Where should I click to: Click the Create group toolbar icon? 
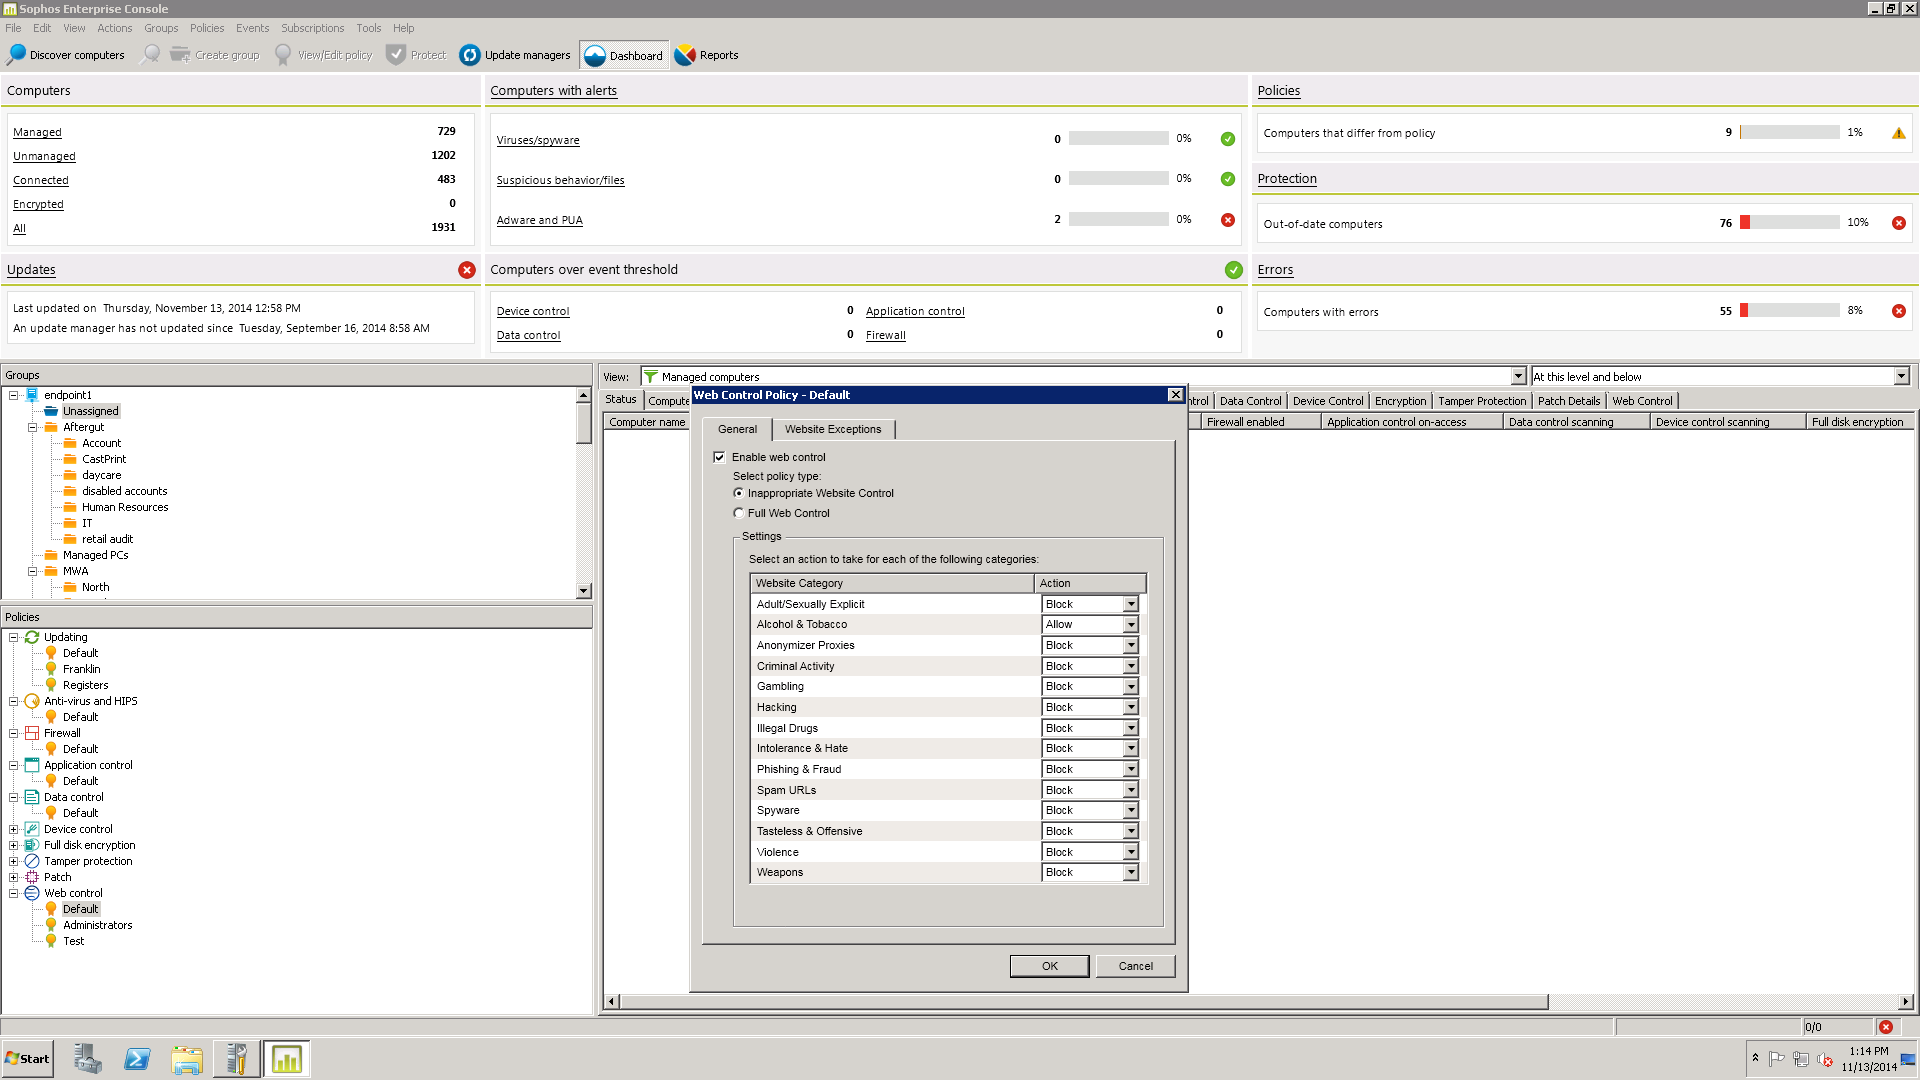[180, 55]
